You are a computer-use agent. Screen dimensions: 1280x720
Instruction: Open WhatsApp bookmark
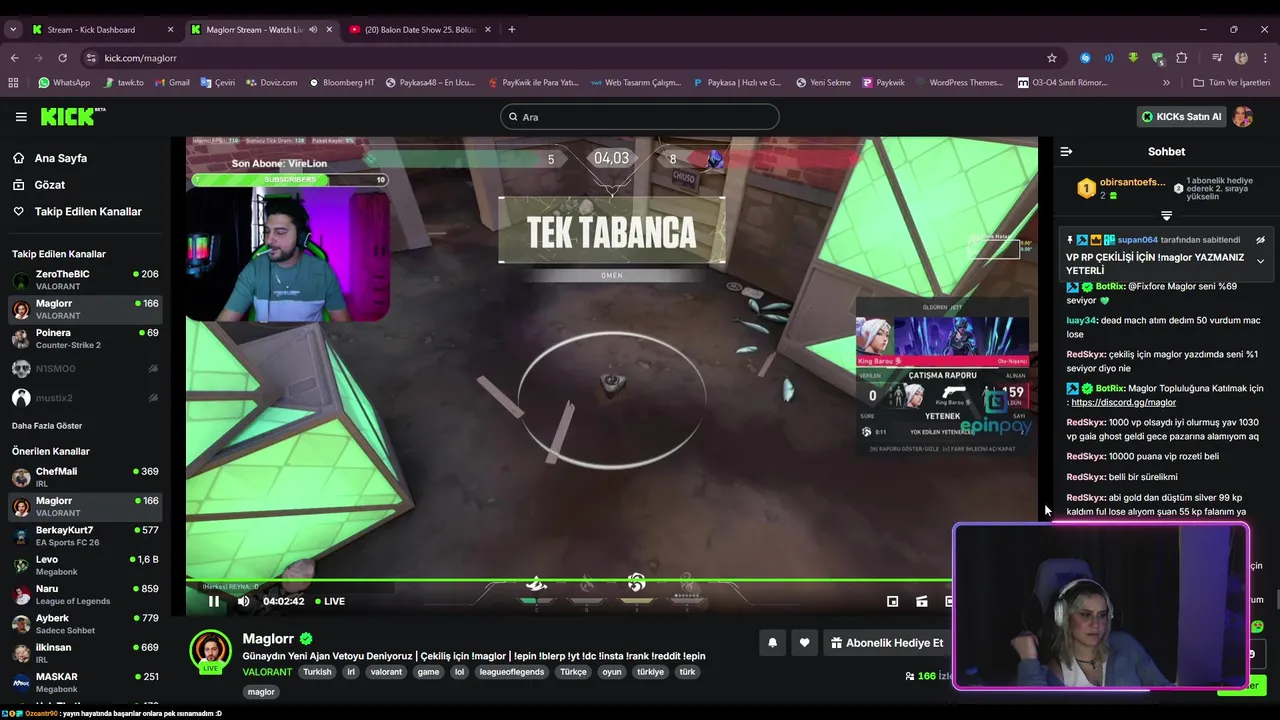click(64, 83)
